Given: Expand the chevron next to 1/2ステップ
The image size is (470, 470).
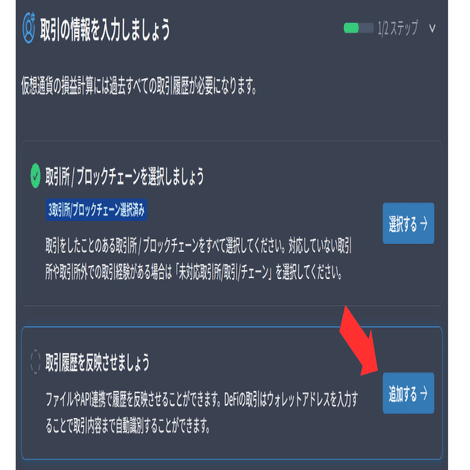Looking at the screenshot, I should tap(432, 28).
